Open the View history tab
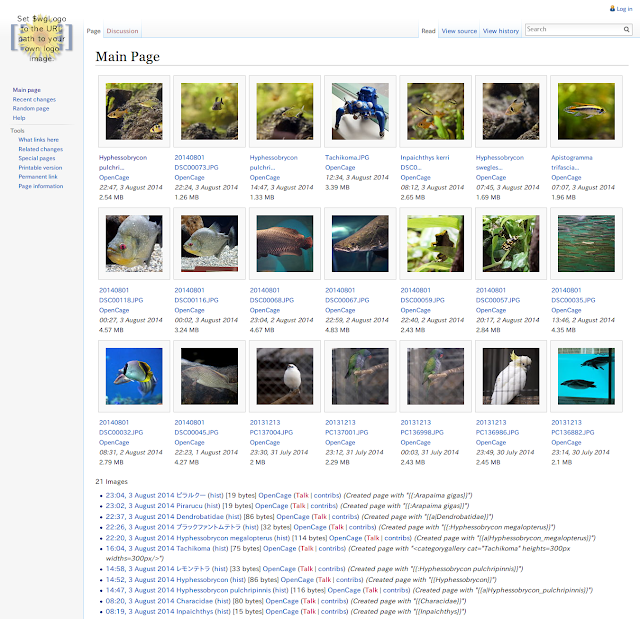 (501, 31)
